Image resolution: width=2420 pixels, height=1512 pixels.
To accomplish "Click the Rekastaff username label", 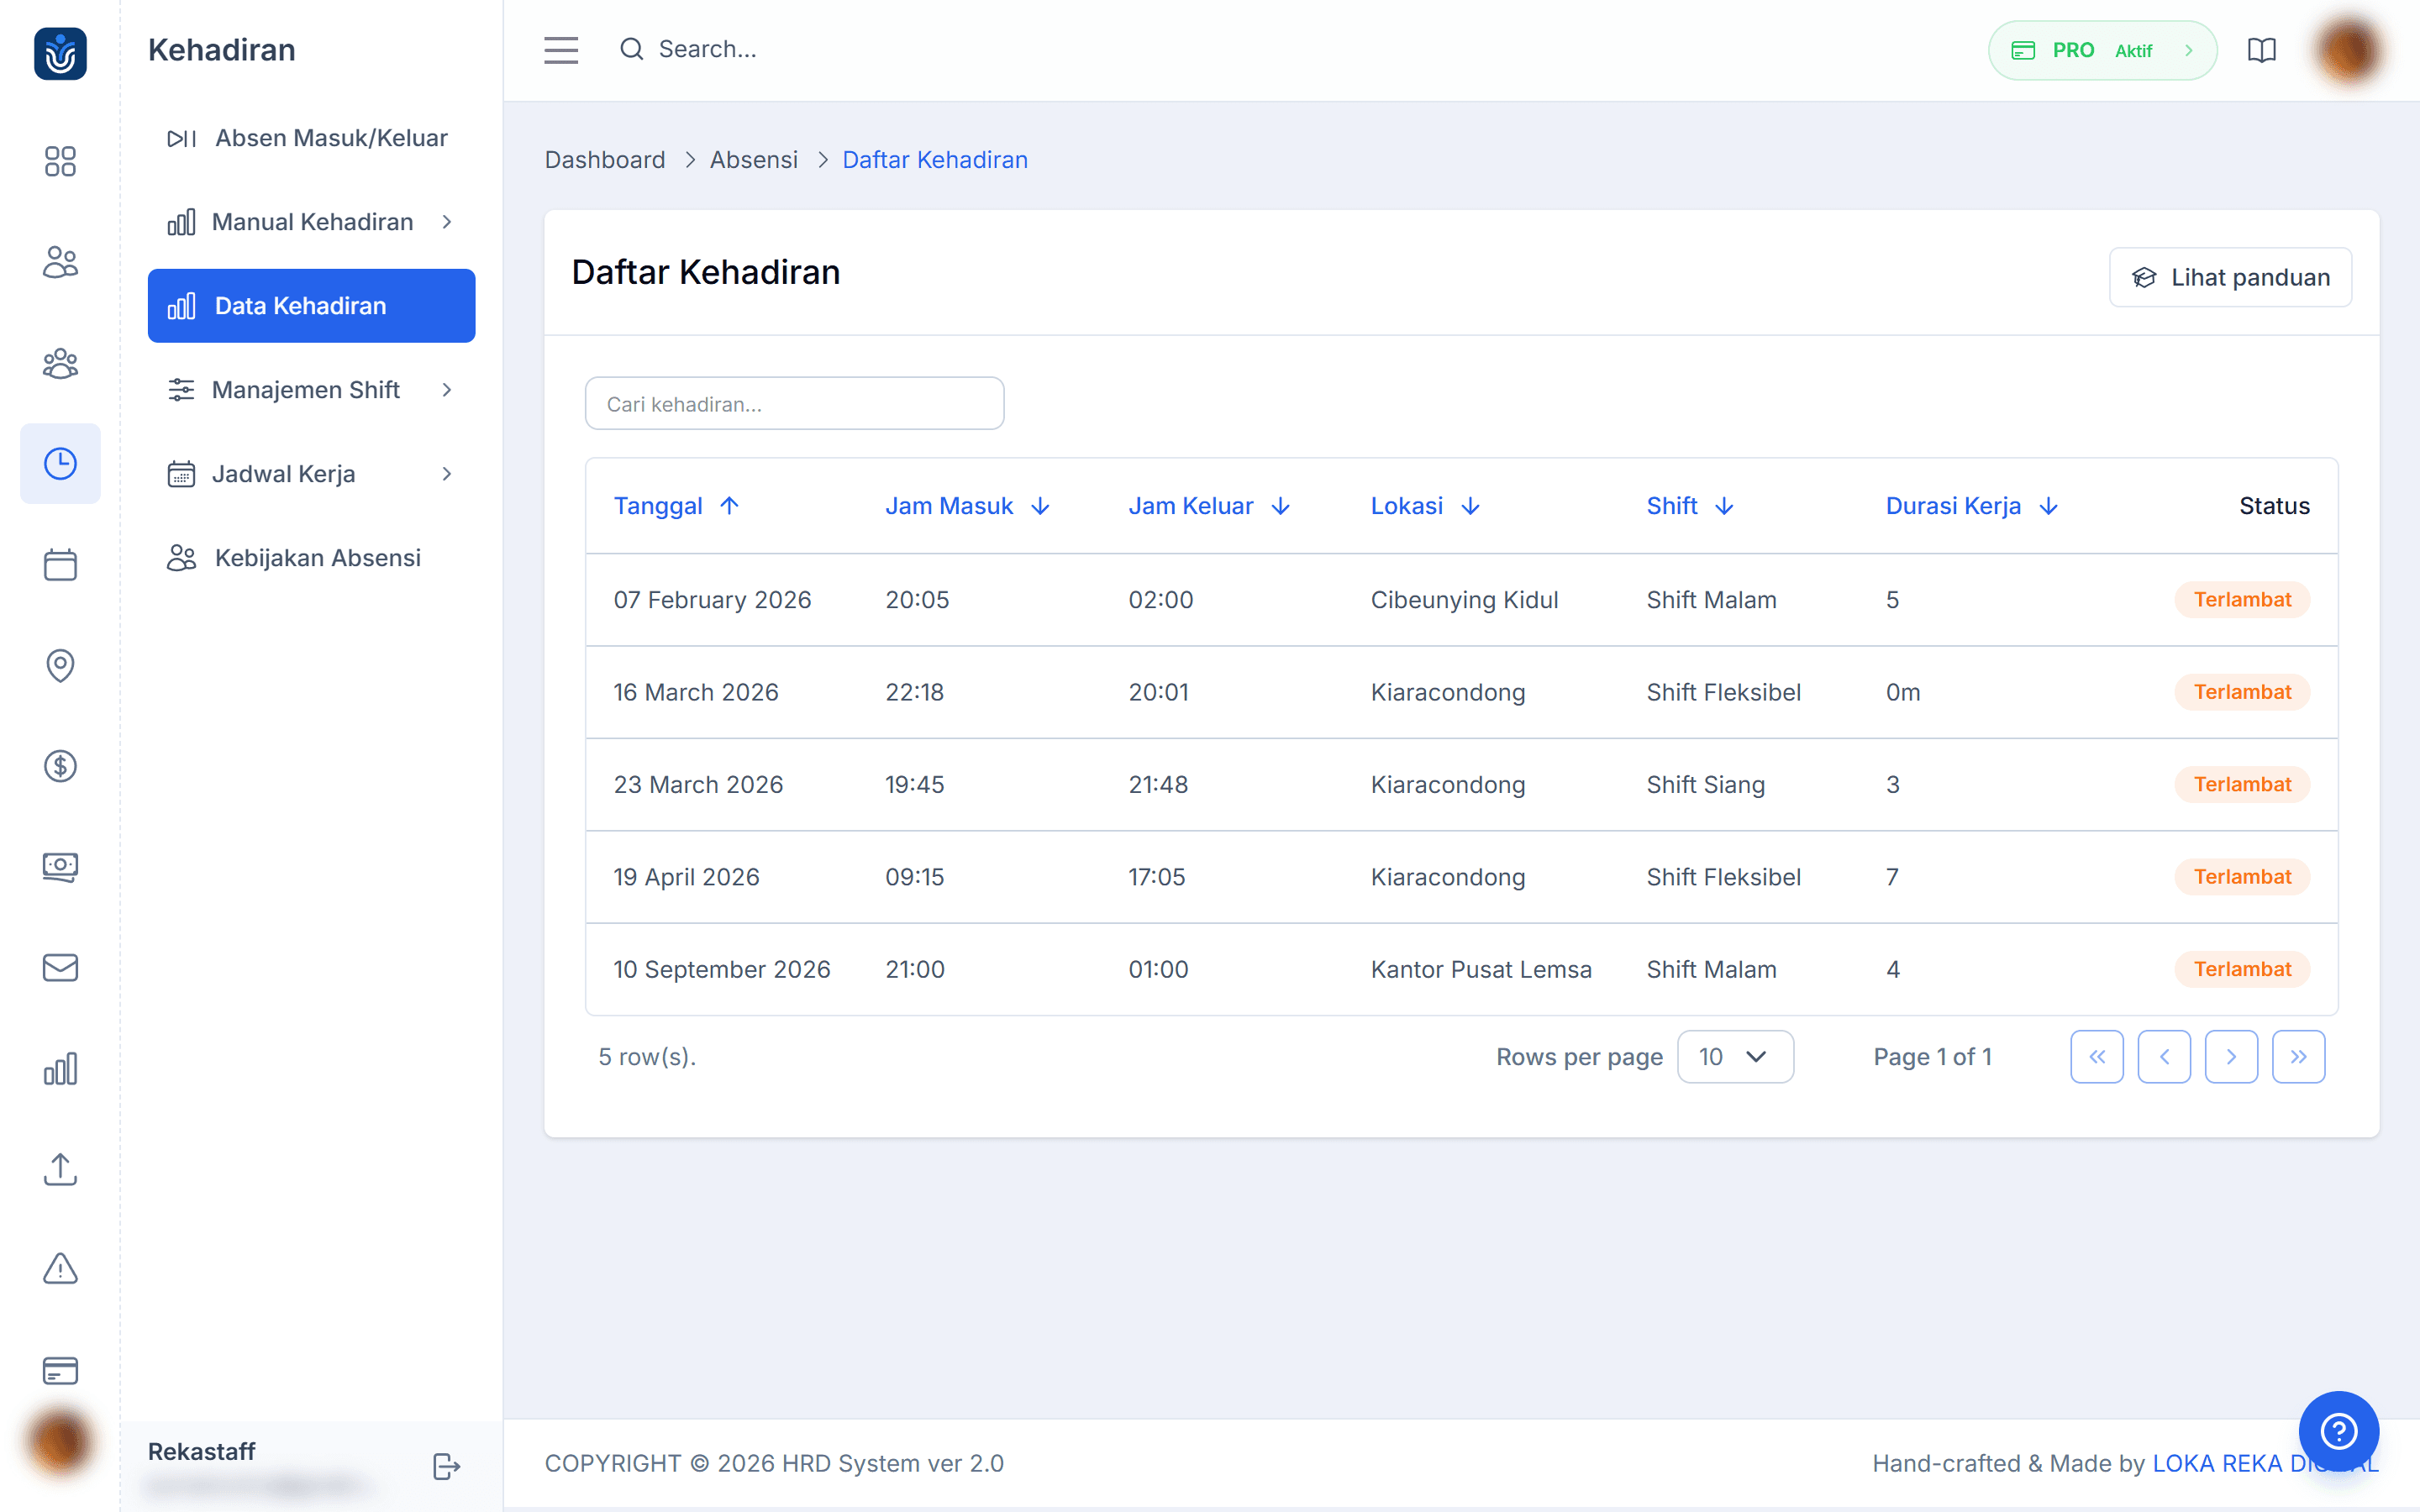I will click(x=201, y=1451).
